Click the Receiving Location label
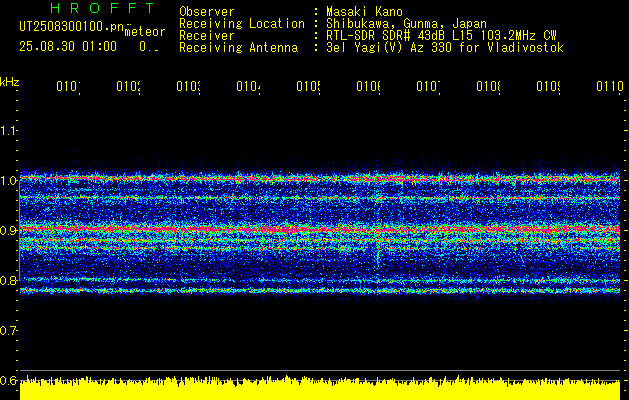The width and height of the screenshot is (629, 400). 242,24
